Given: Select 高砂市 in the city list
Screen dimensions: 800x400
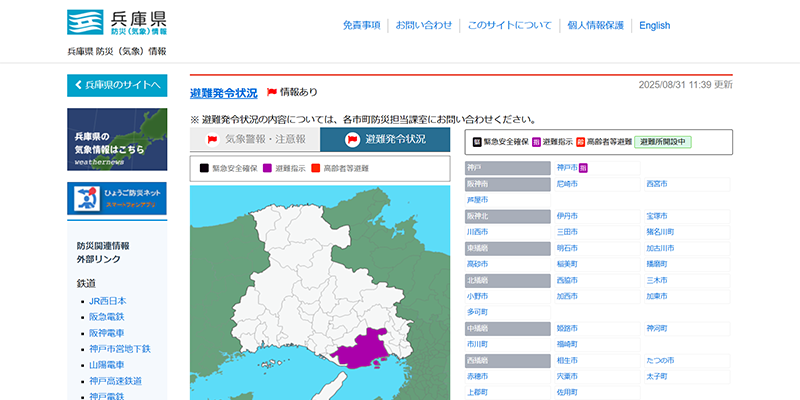Looking at the screenshot, I should (477, 264).
